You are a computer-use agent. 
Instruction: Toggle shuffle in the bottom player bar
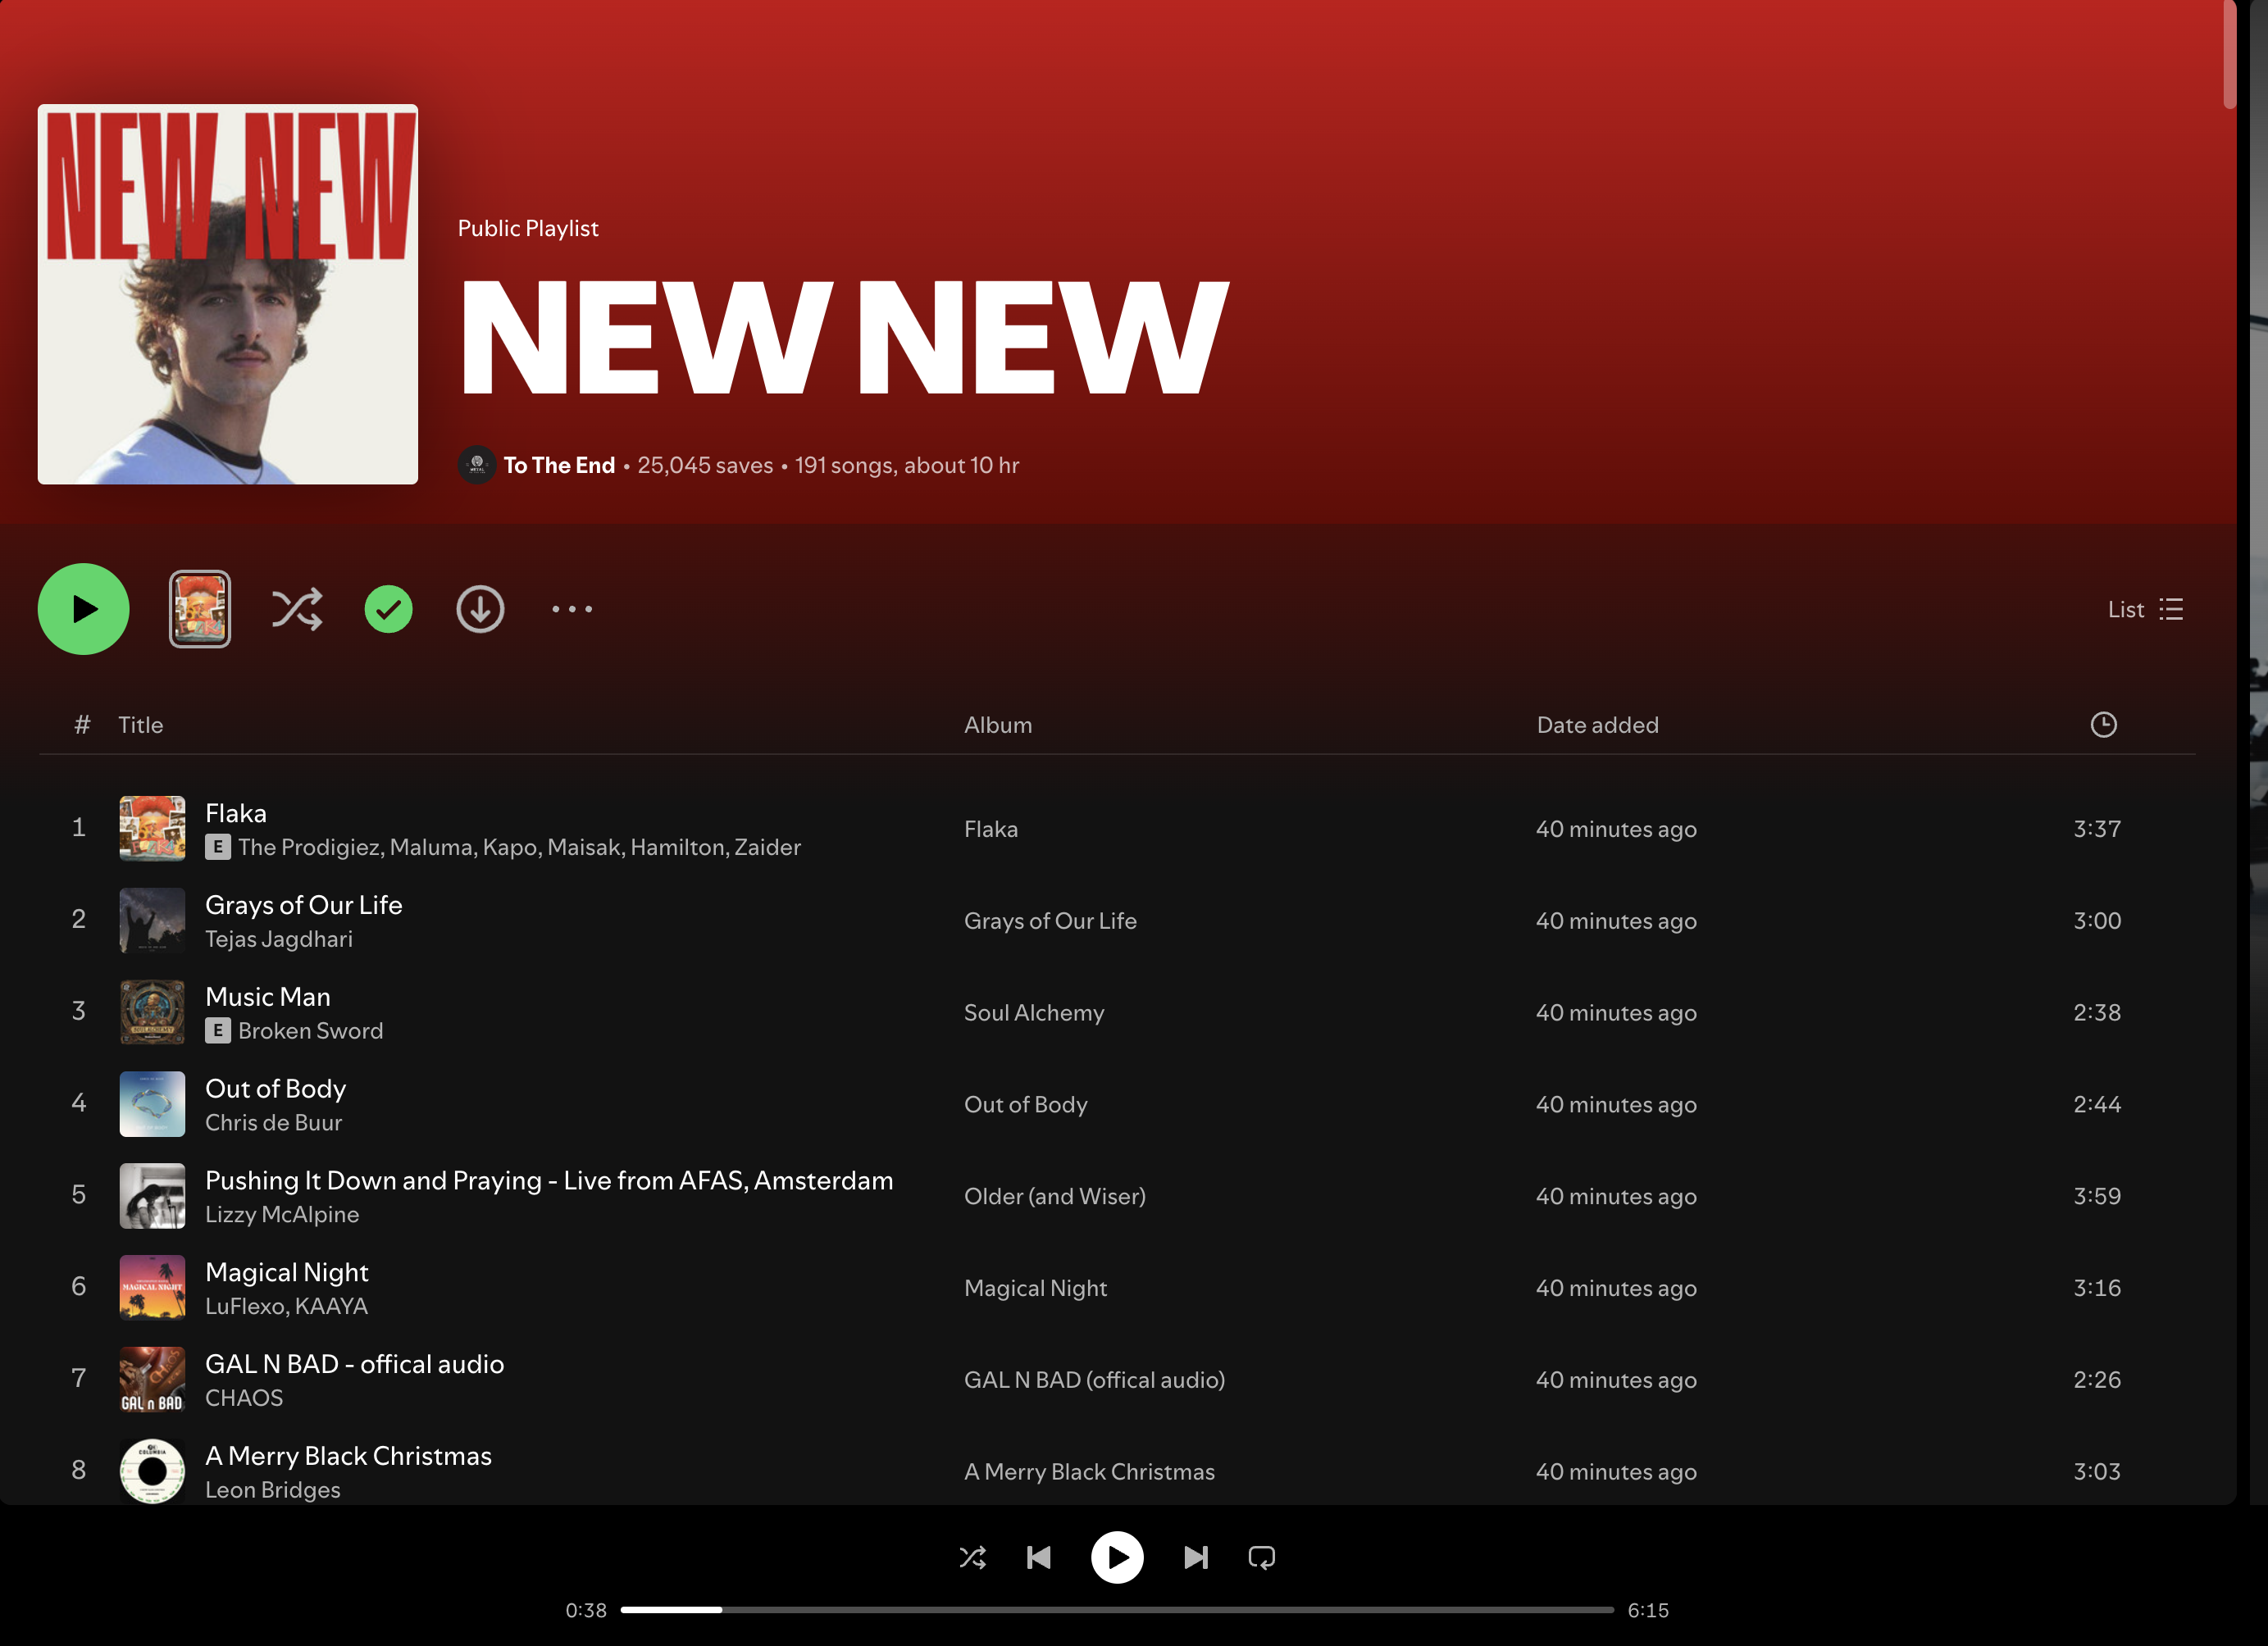[x=972, y=1557]
